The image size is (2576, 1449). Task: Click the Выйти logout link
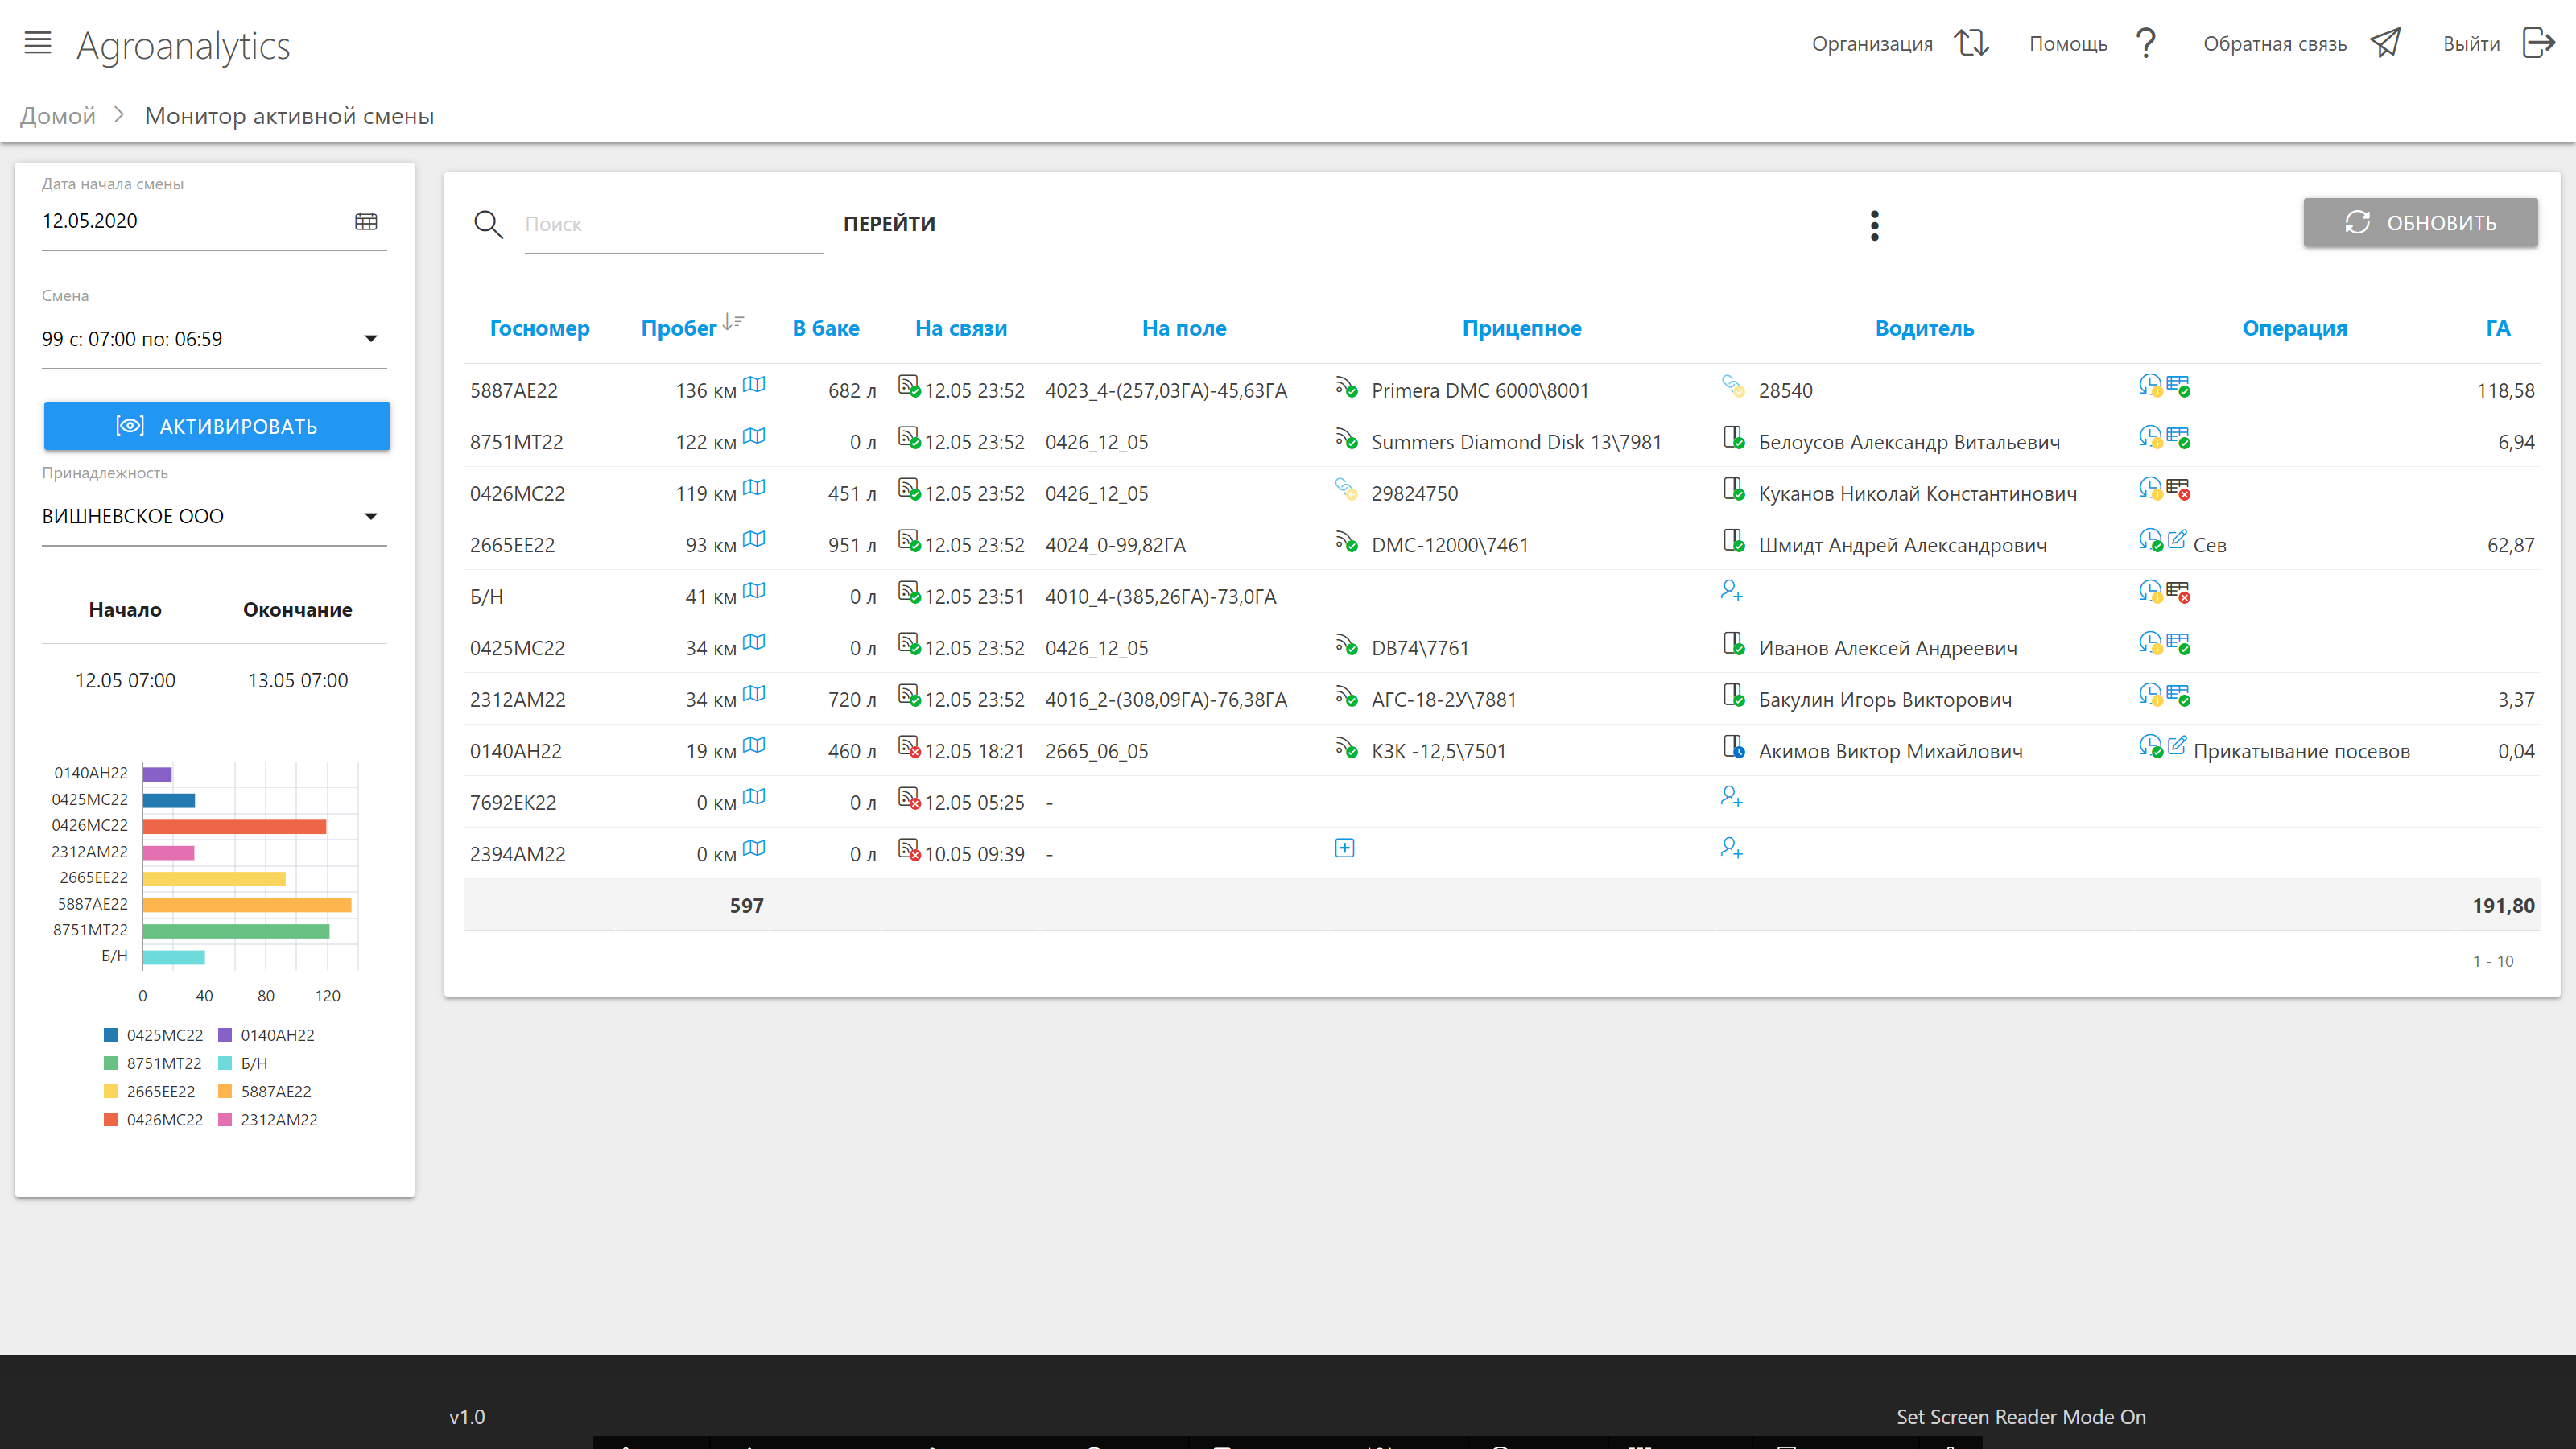2471,44
